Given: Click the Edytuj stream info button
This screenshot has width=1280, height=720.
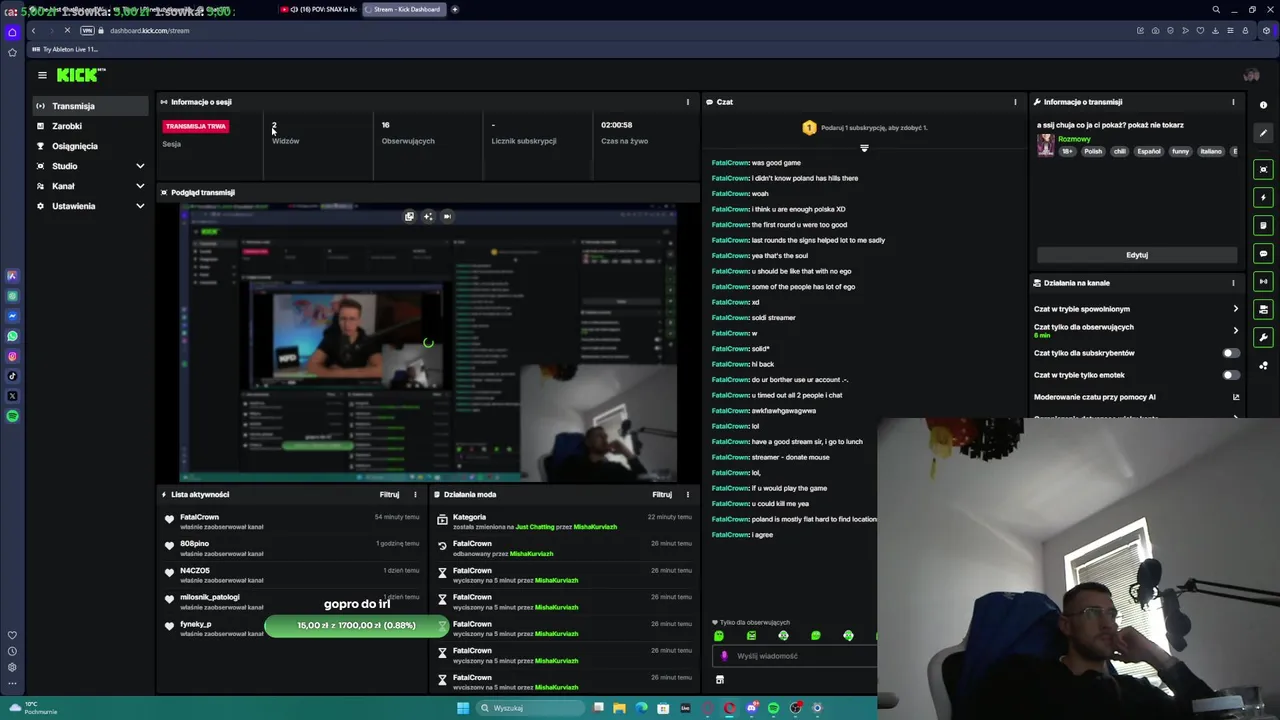Looking at the screenshot, I should 1137,255.
